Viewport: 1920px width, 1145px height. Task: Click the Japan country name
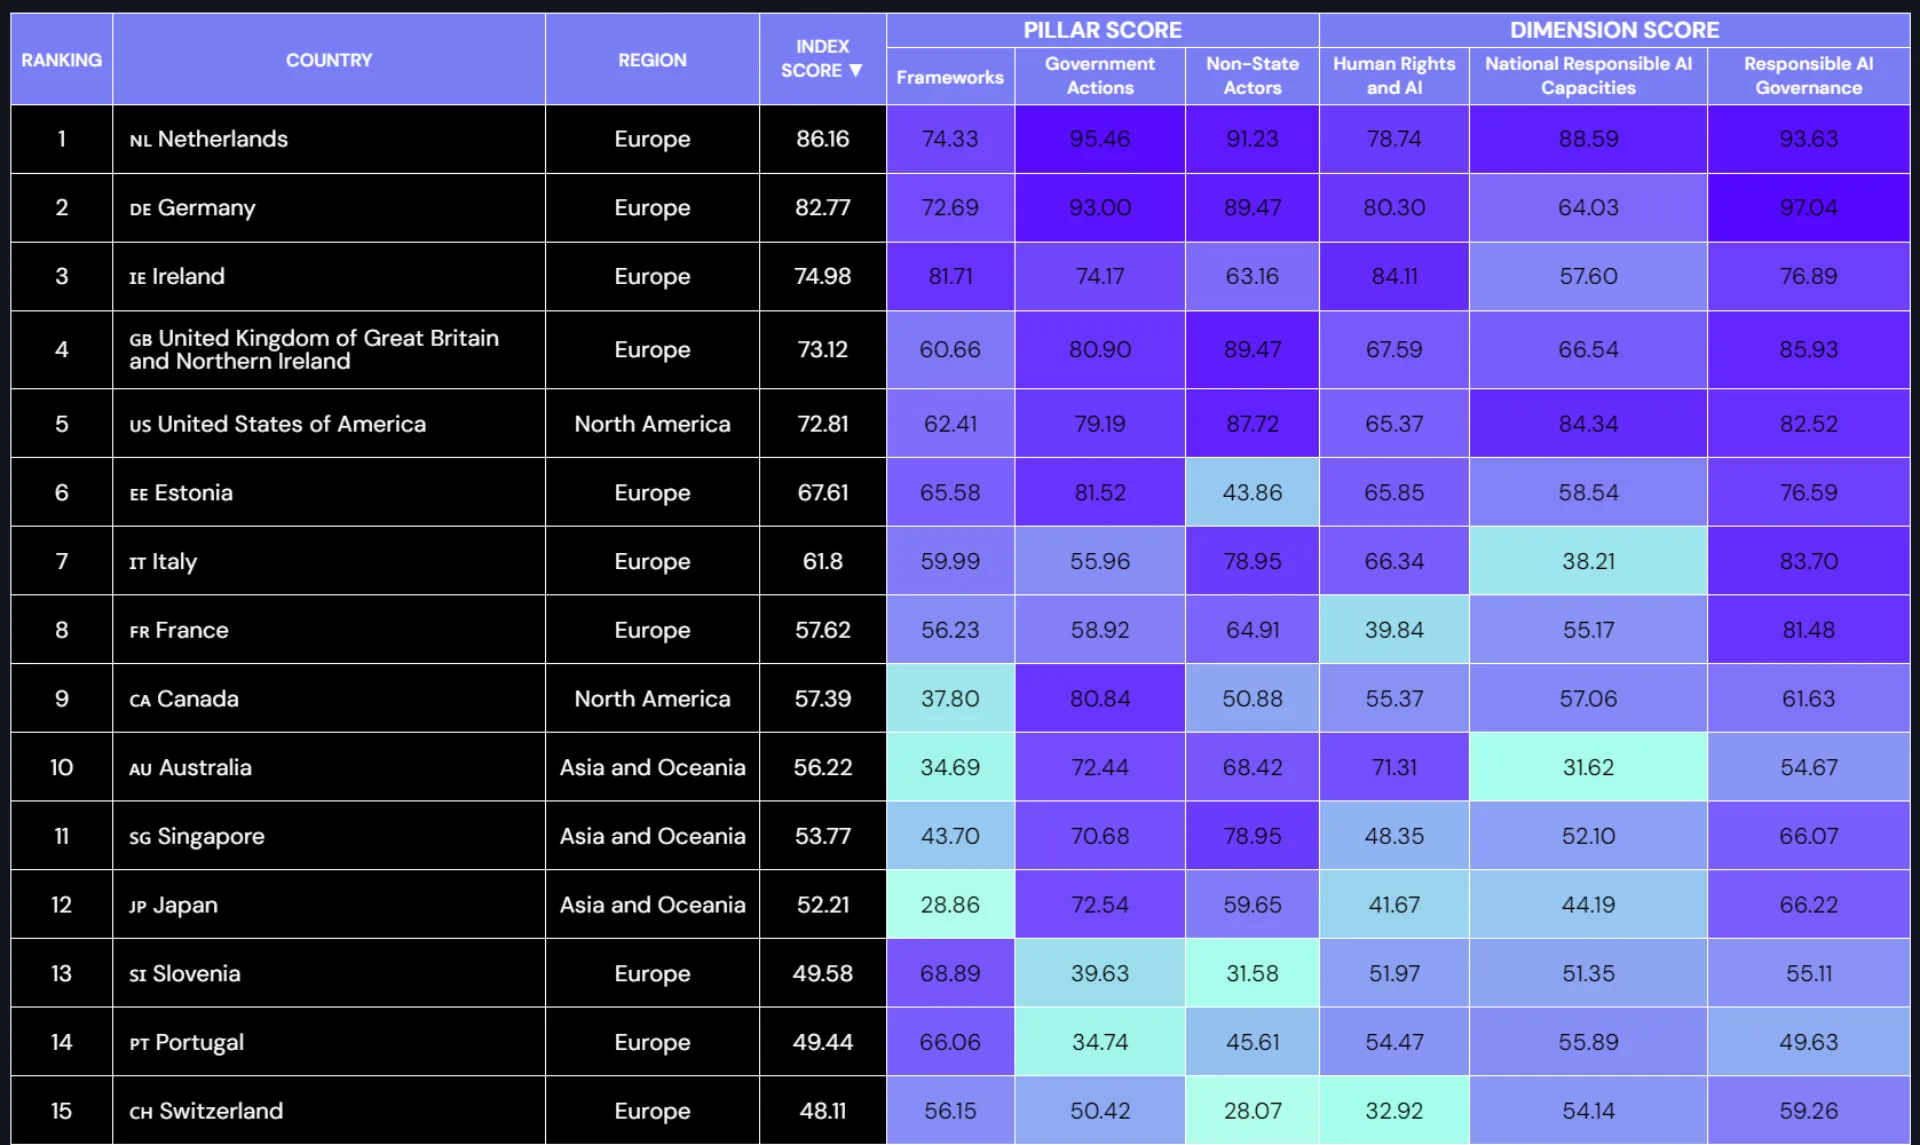coord(185,905)
